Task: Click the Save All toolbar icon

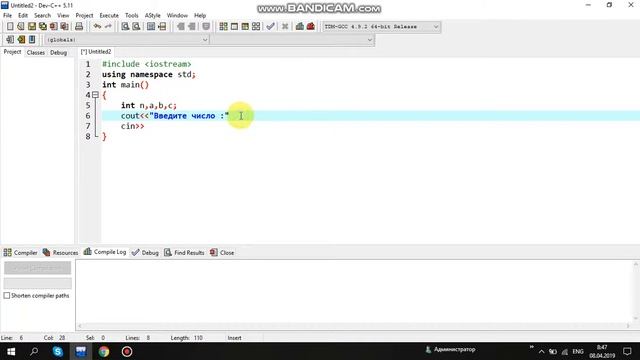Action: coord(42,27)
